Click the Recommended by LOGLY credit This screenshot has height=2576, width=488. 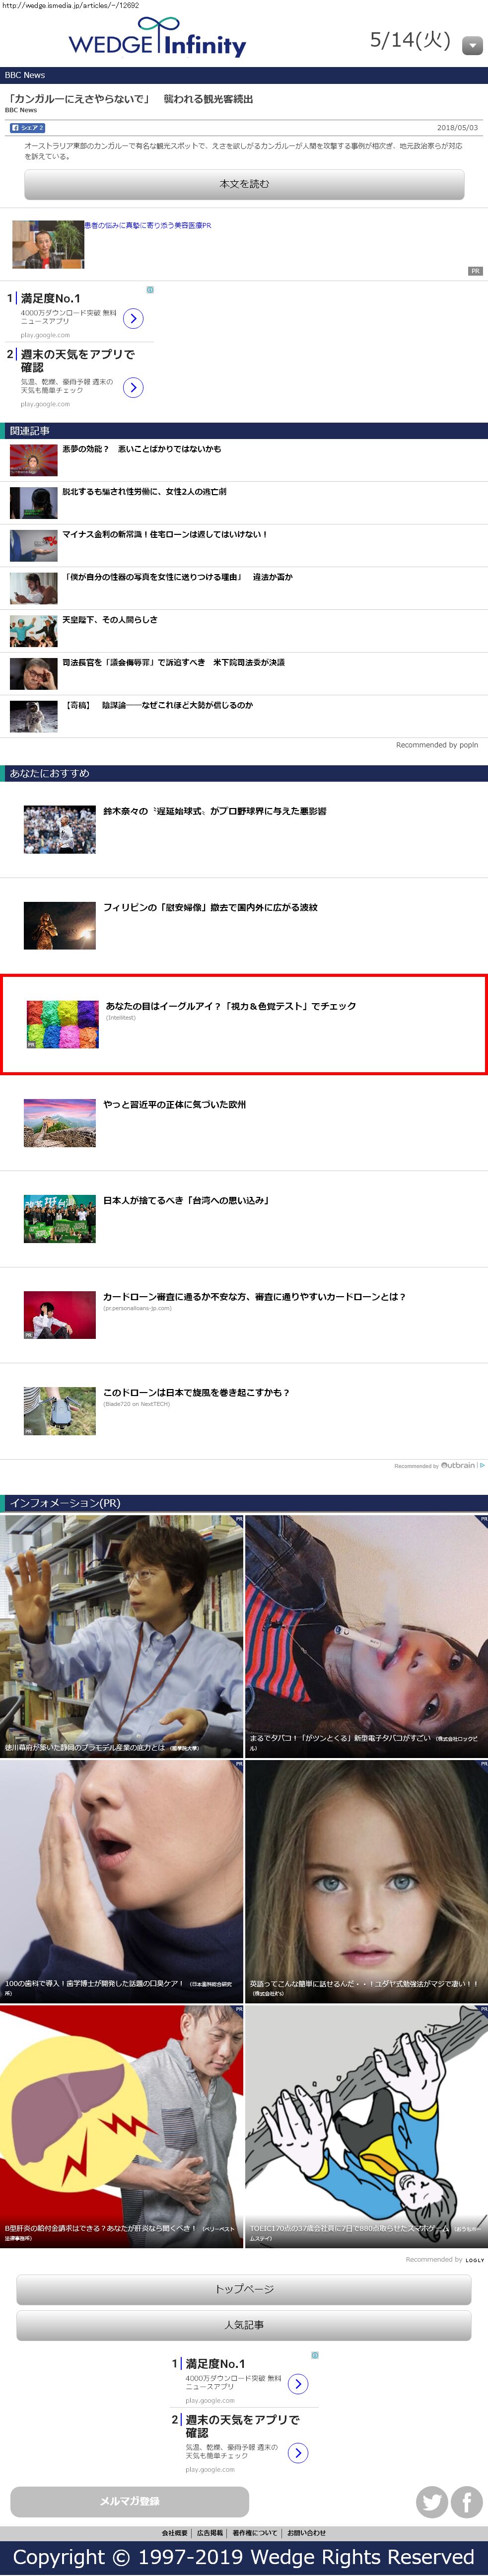(x=445, y=2259)
